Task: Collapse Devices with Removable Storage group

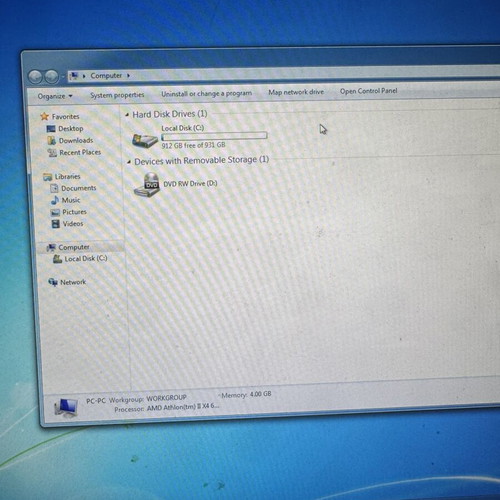Action: [129, 162]
